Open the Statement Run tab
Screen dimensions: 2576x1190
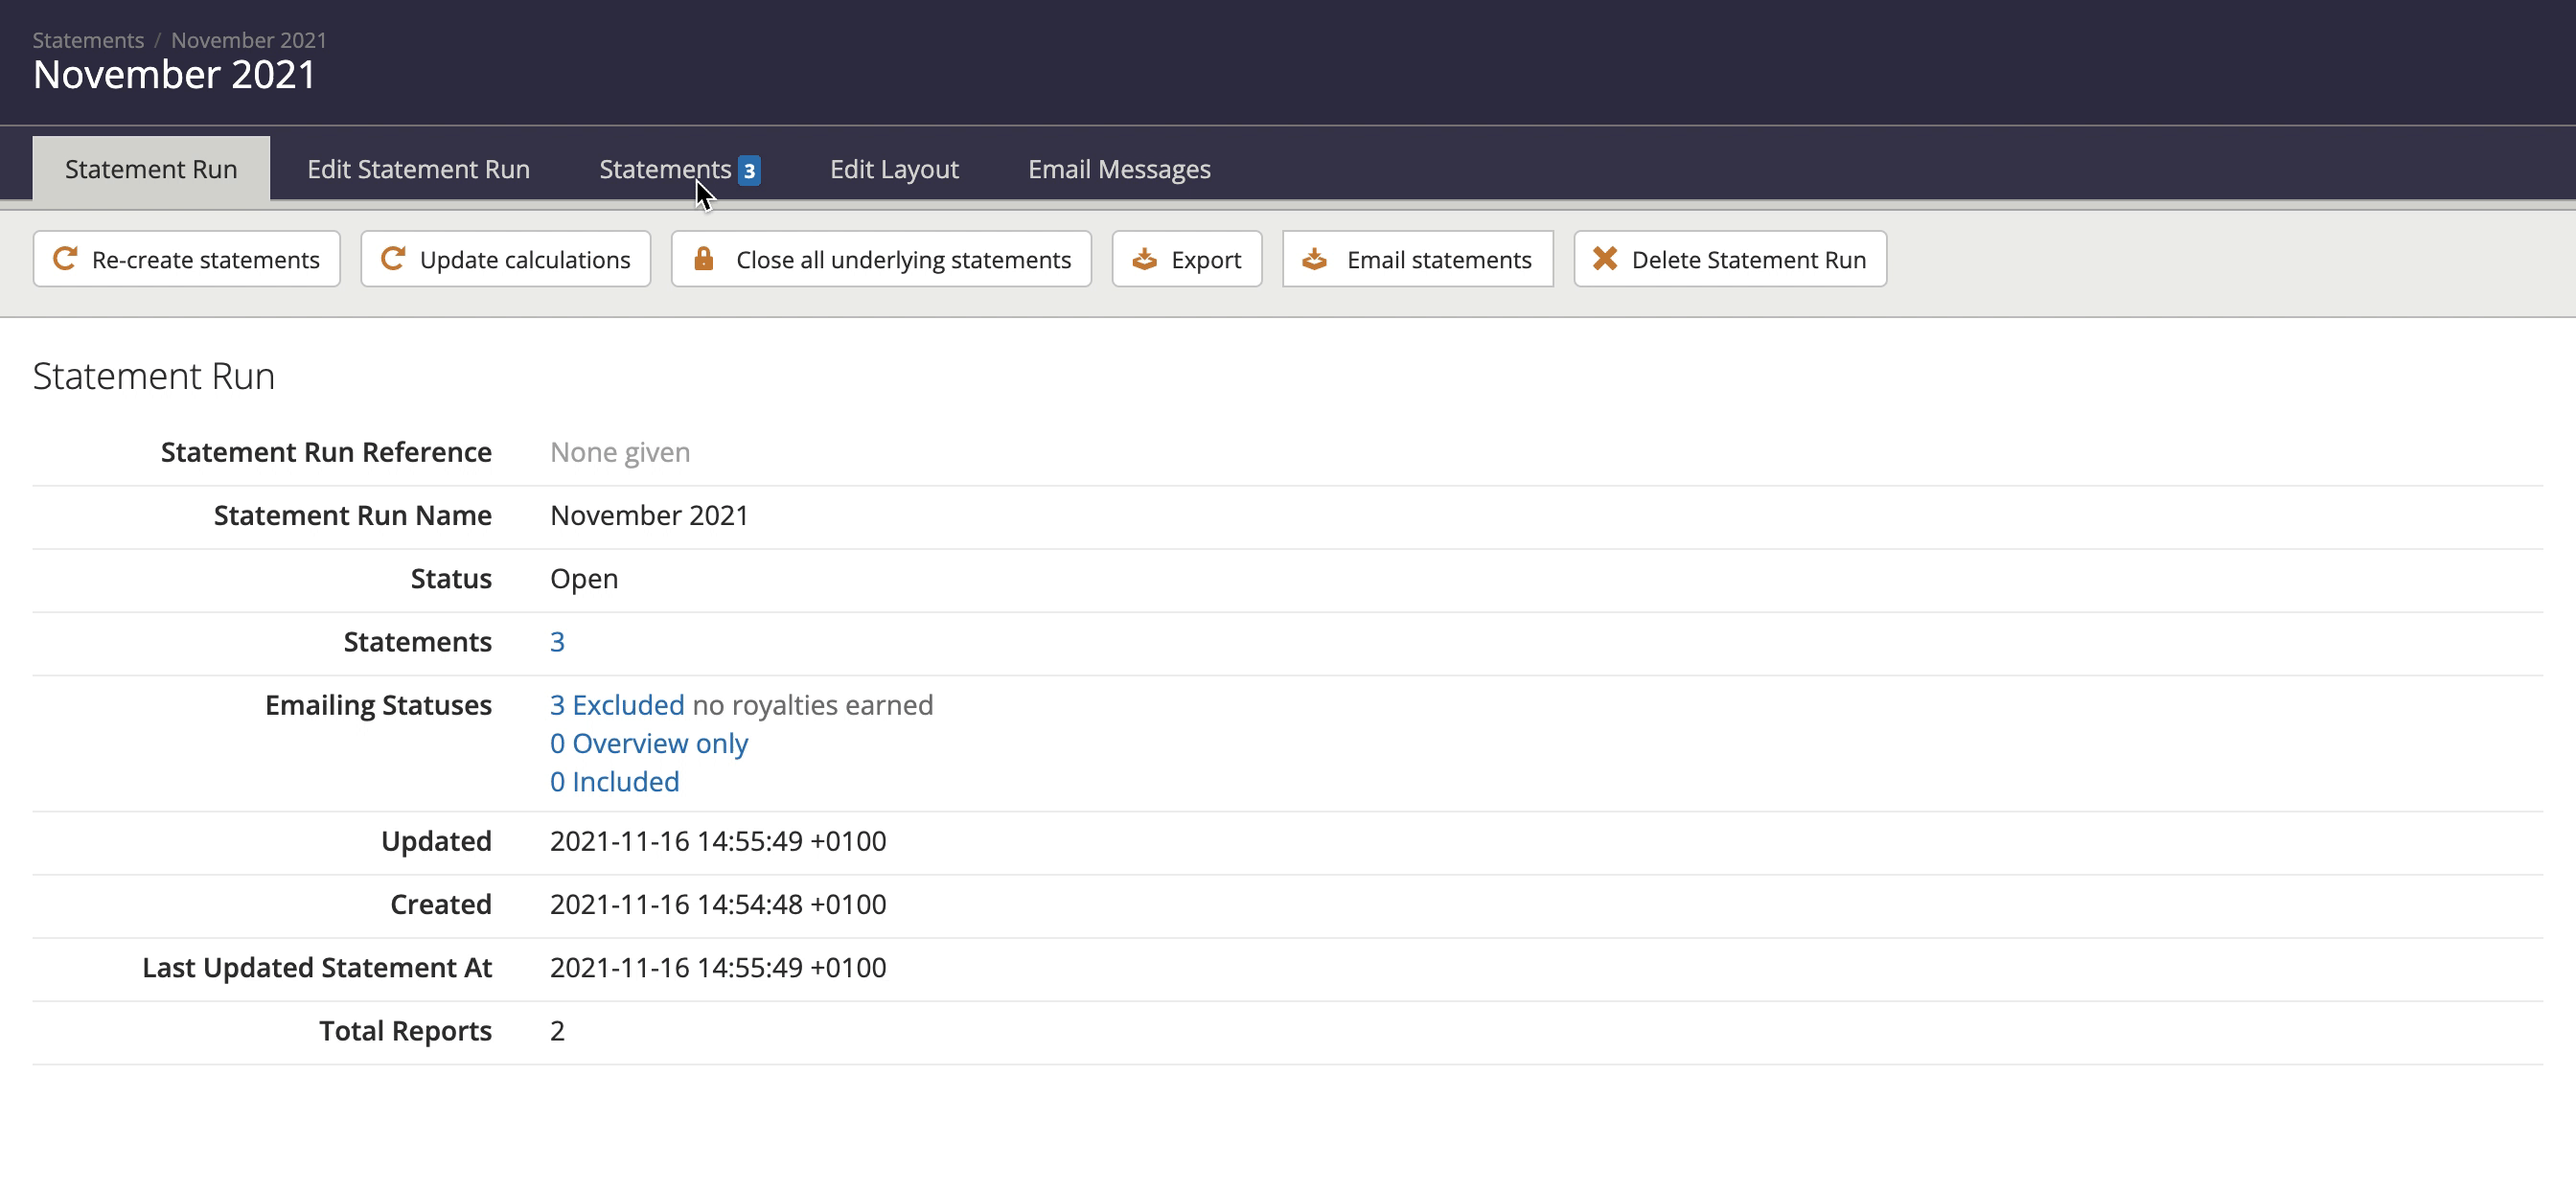[x=151, y=169]
